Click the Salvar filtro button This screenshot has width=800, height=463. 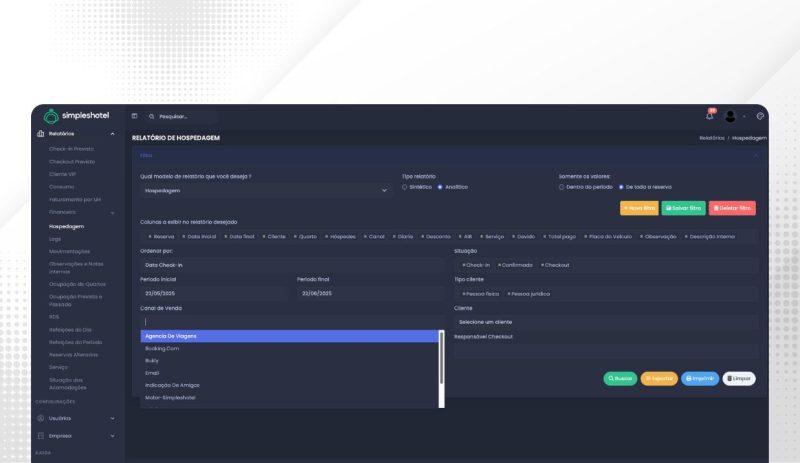click(x=683, y=208)
